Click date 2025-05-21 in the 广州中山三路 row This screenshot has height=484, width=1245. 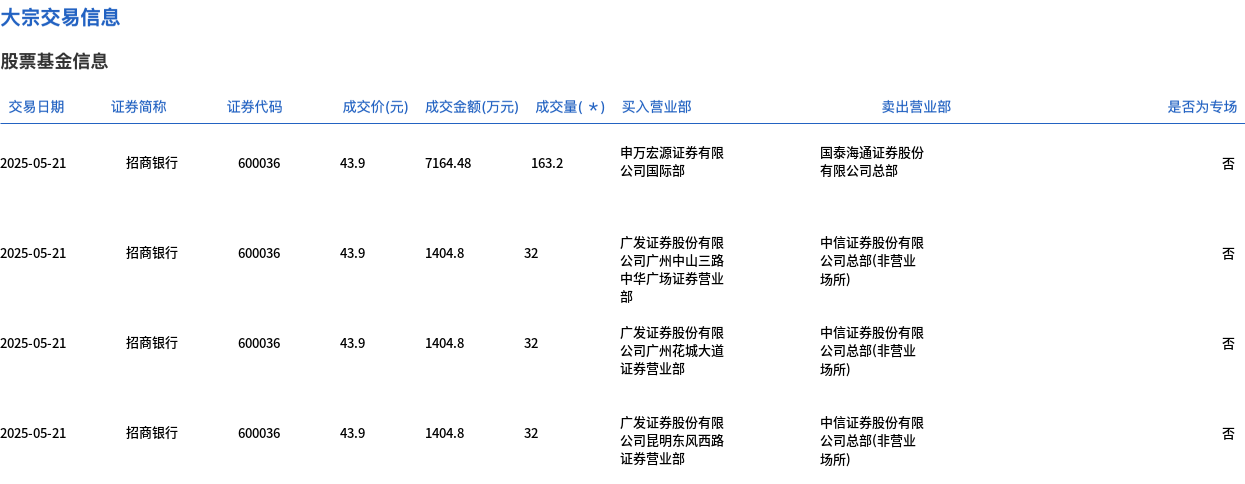pos(33,253)
